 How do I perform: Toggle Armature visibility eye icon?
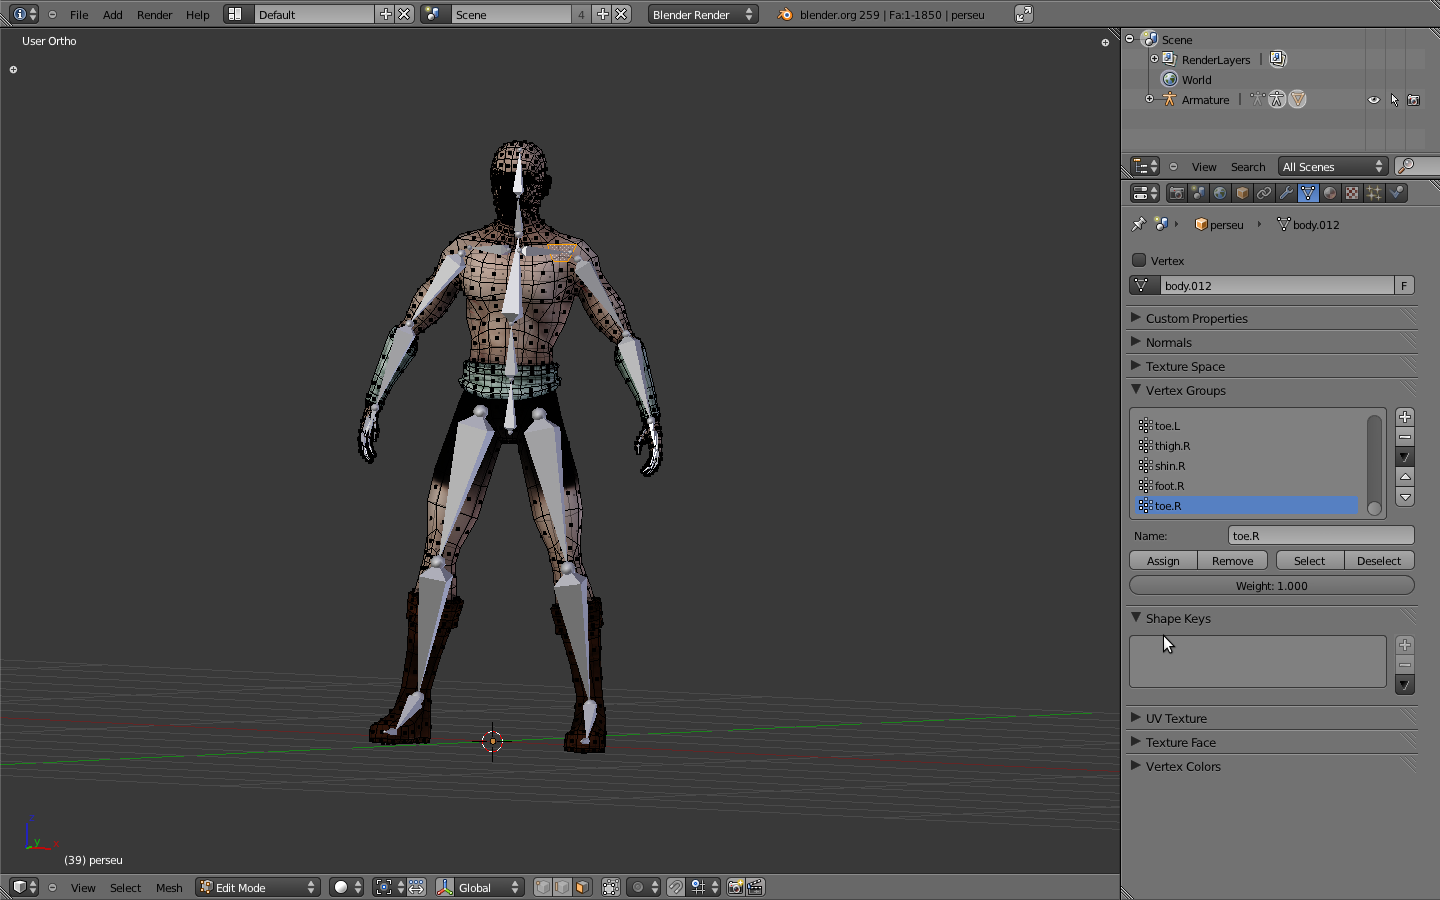point(1374,100)
